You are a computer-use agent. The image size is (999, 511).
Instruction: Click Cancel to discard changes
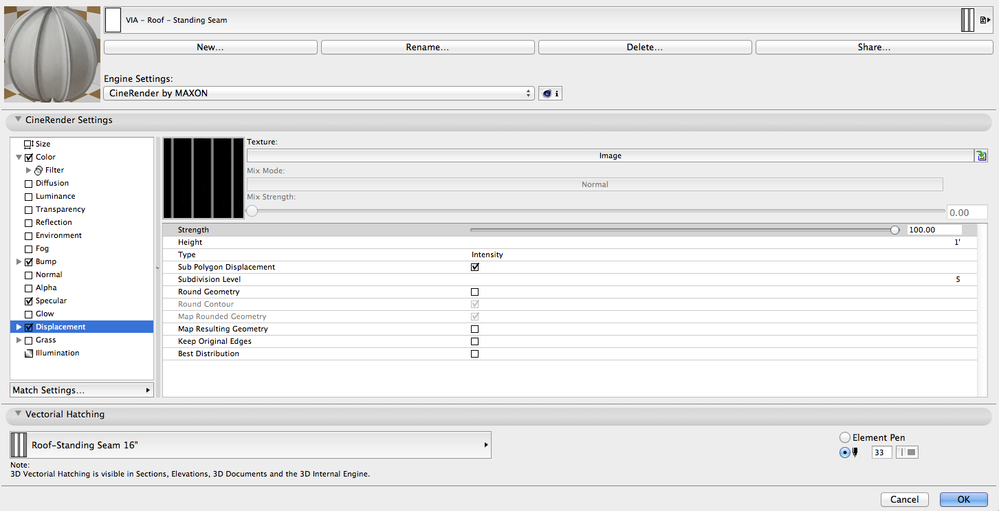(905, 500)
